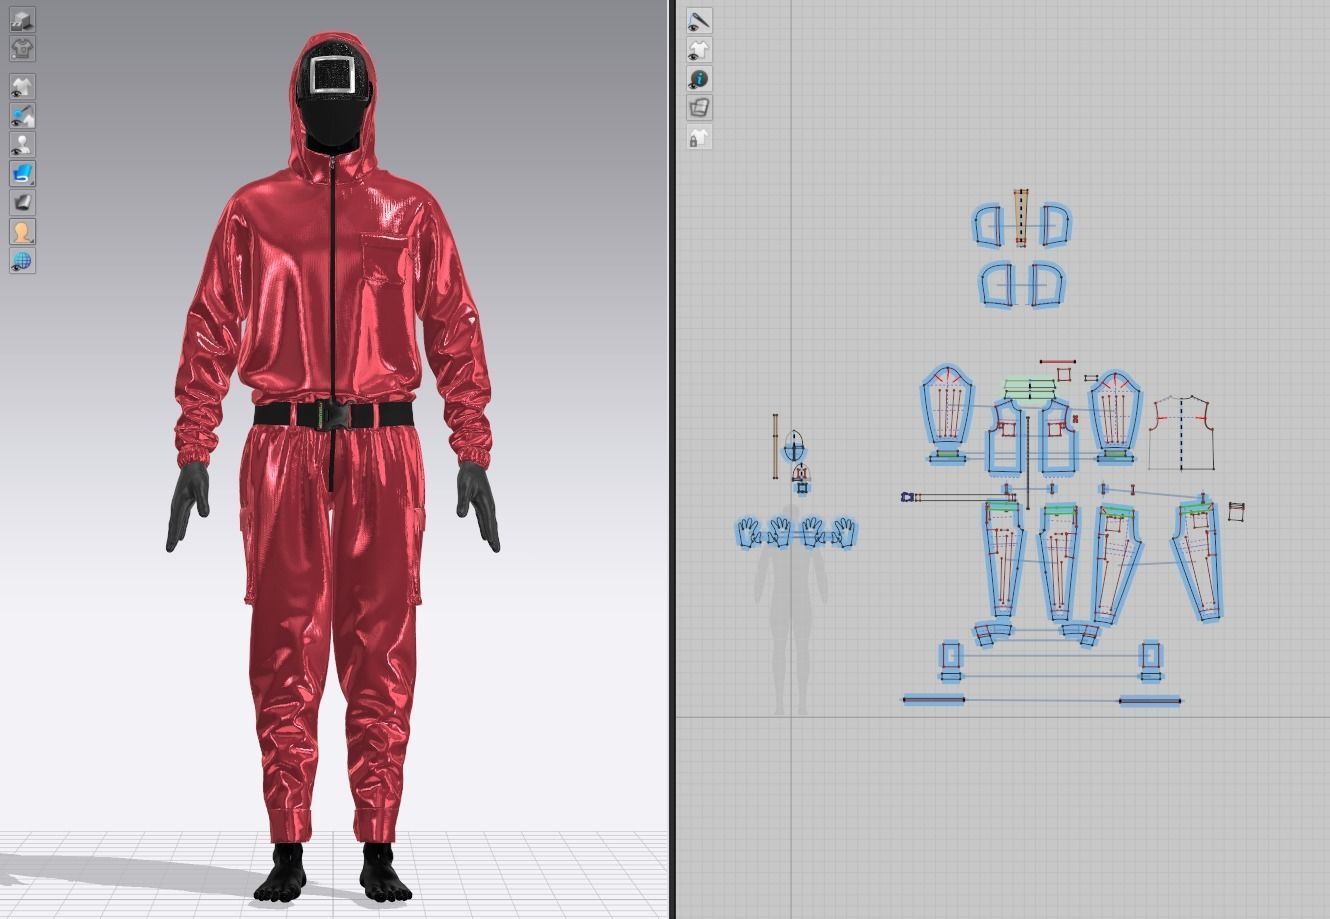Select the avatar's left-side black glove in 3D view

coord(187,505)
